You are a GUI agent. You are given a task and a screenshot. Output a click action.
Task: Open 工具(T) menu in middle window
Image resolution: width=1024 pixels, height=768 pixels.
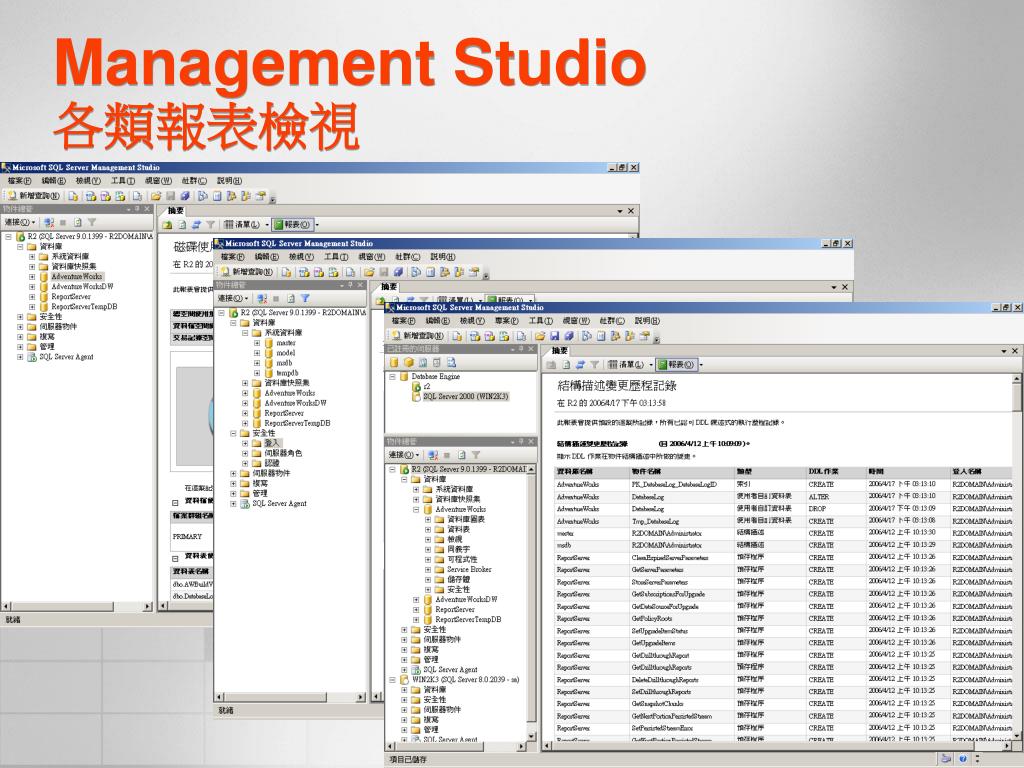[335, 257]
